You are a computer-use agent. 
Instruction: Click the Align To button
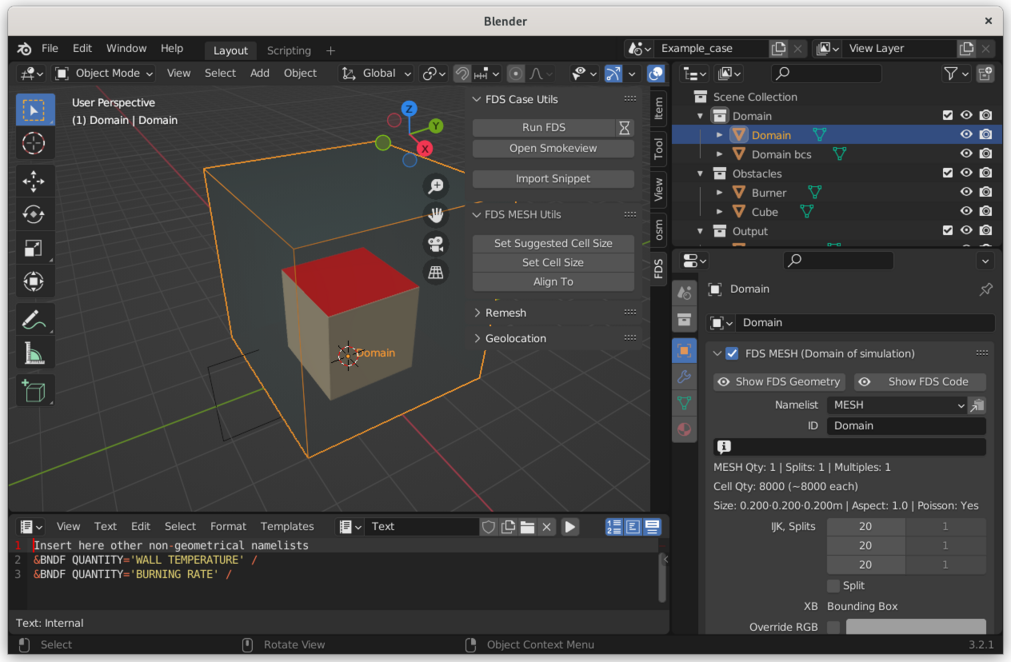[553, 282]
